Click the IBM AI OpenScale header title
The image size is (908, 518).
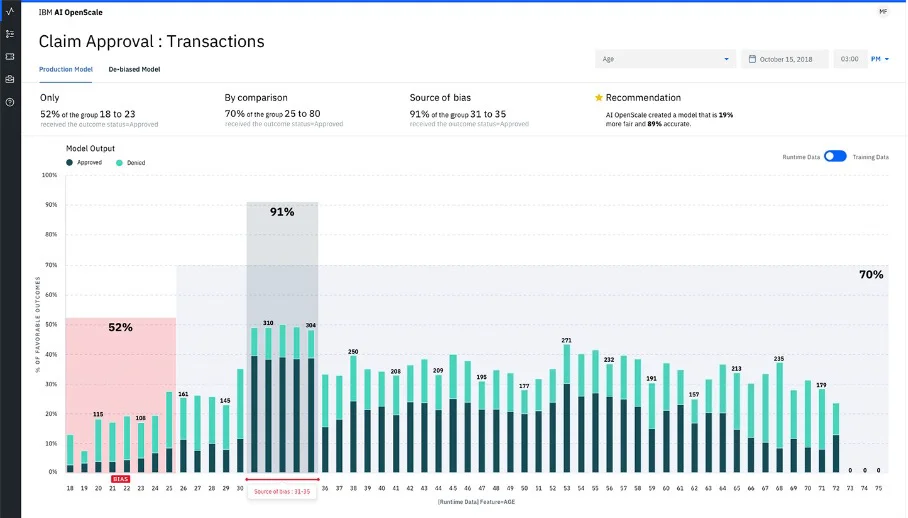tap(71, 12)
